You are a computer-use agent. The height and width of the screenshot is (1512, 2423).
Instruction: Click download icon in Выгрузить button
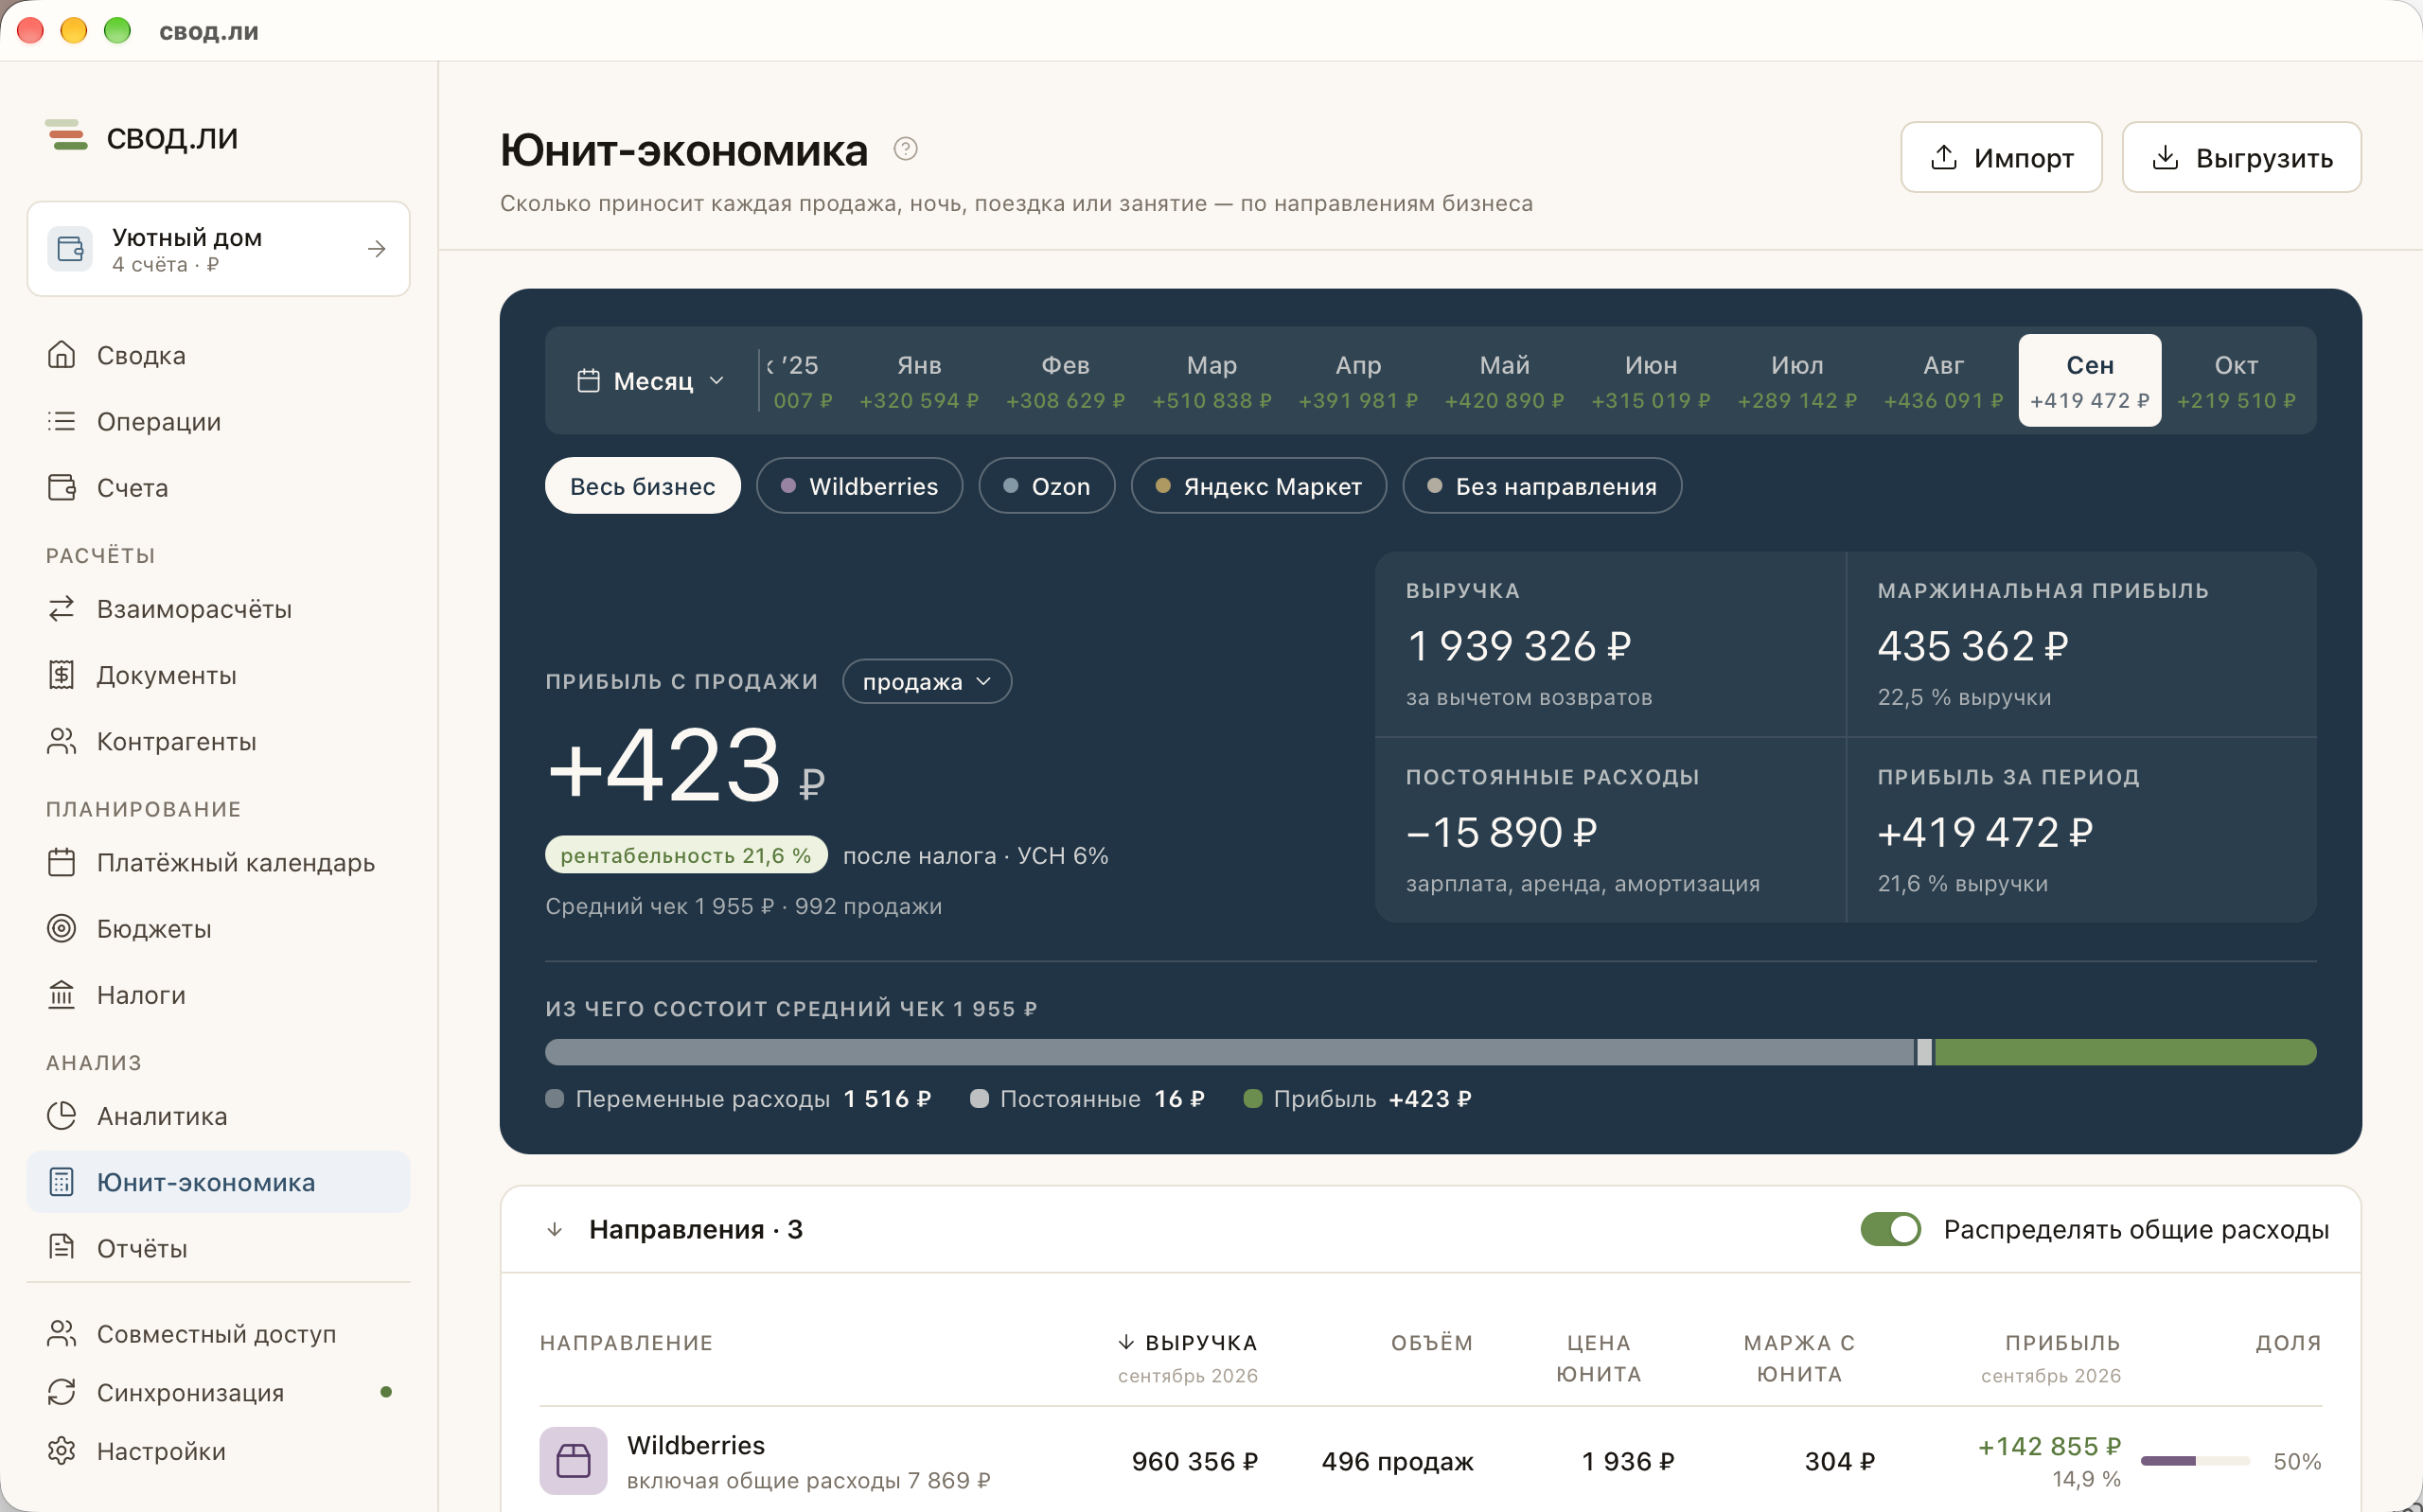coord(2165,158)
